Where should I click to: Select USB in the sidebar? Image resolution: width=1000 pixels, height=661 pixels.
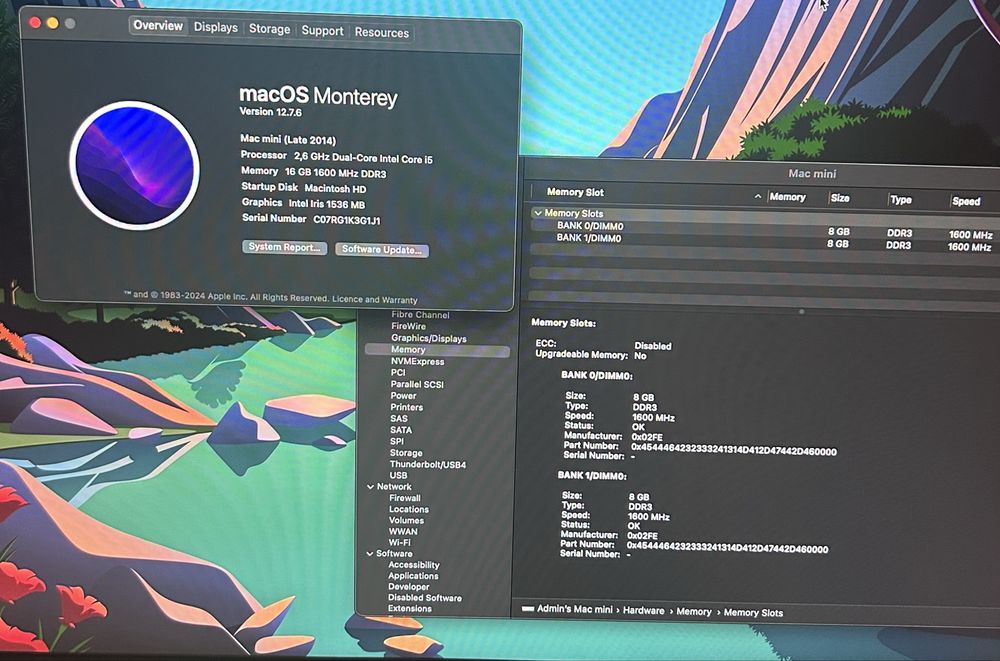coord(398,475)
